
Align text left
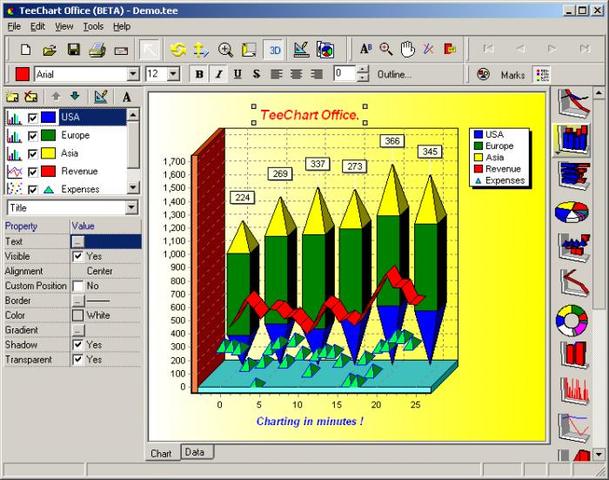[276, 74]
